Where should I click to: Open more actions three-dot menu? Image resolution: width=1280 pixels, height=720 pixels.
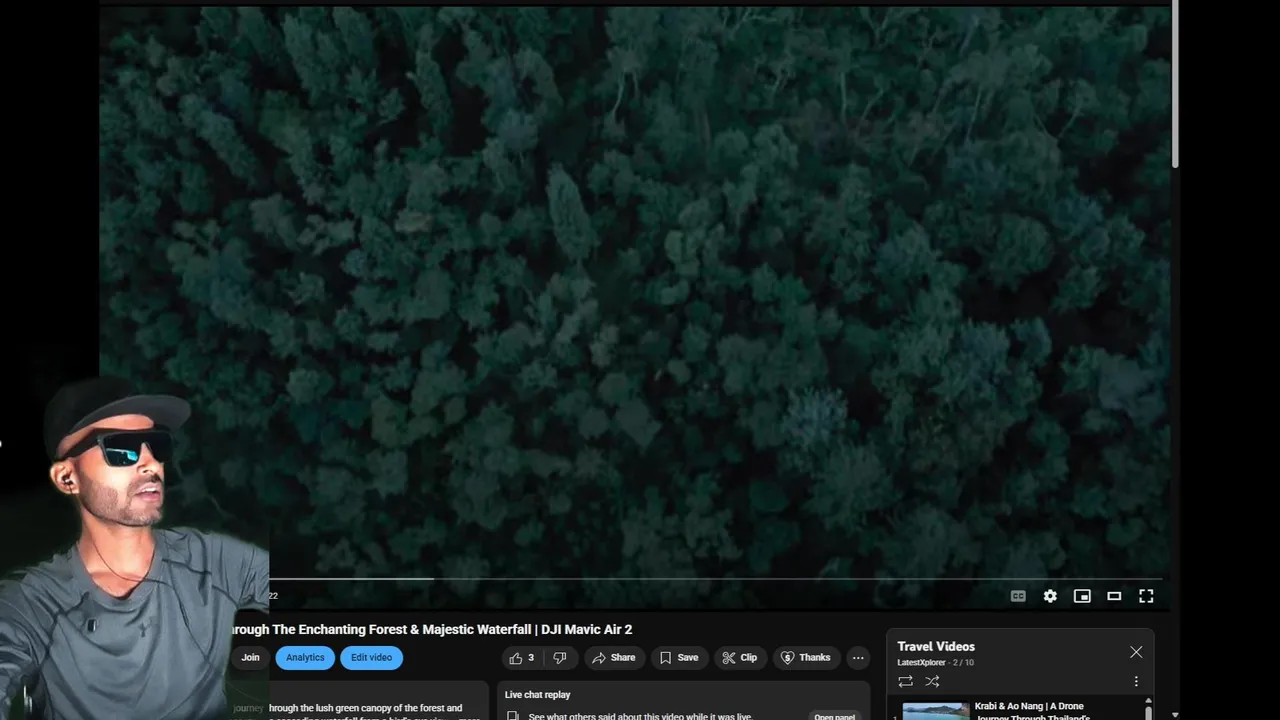tap(858, 658)
